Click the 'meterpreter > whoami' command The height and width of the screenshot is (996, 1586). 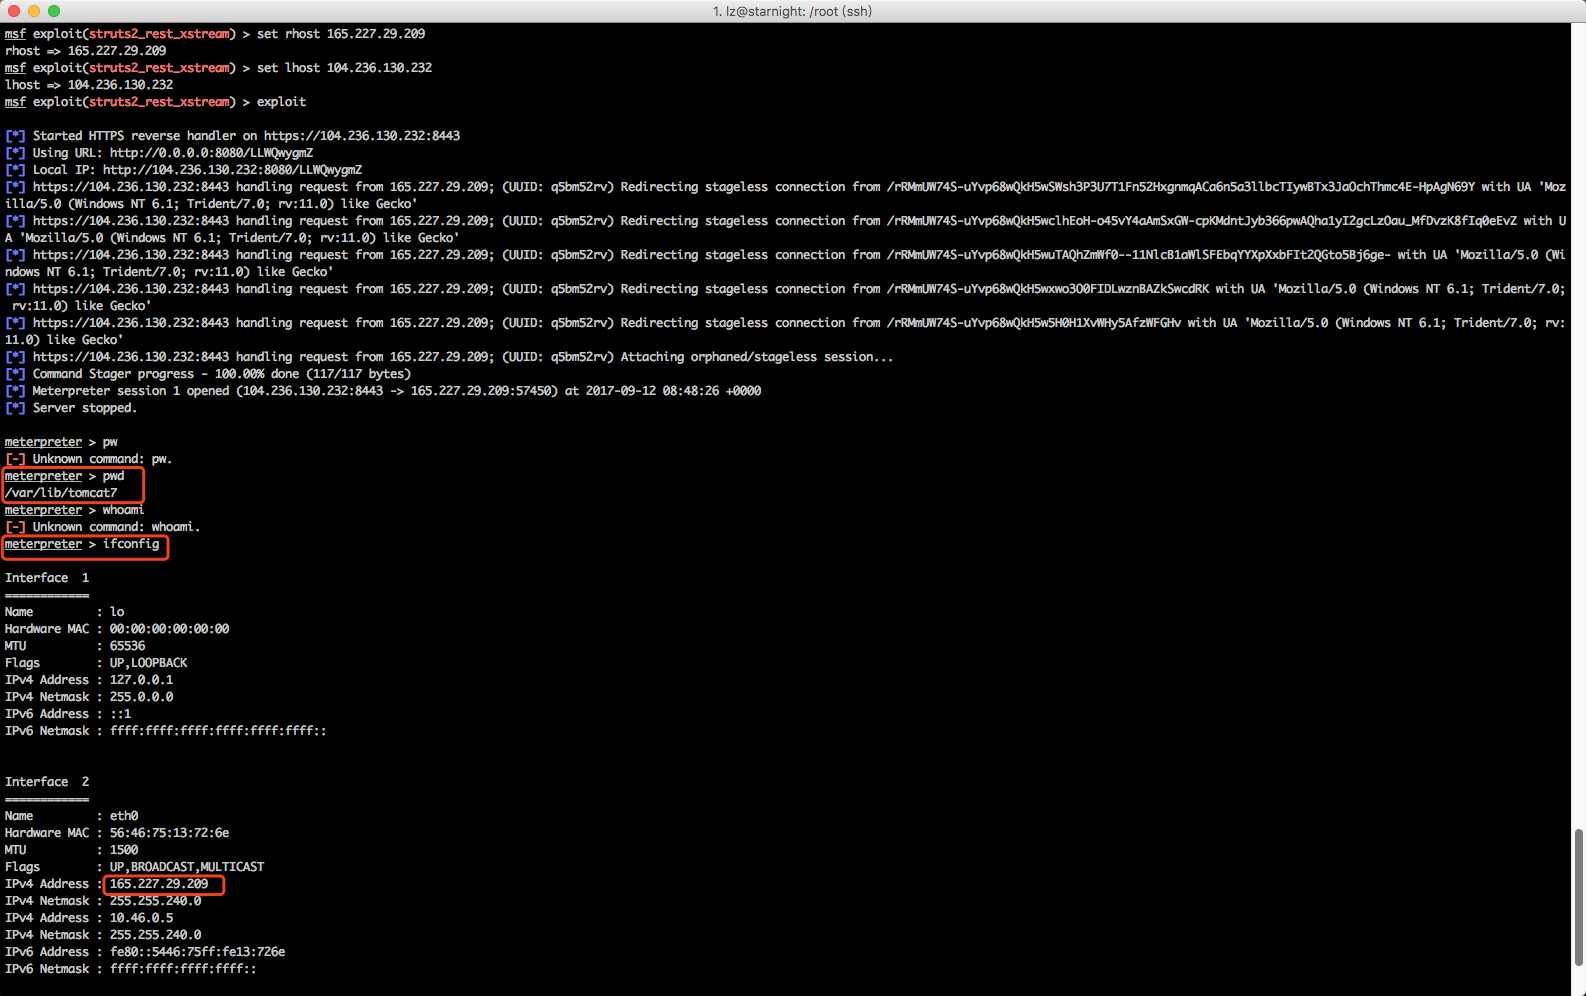tap(75, 510)
